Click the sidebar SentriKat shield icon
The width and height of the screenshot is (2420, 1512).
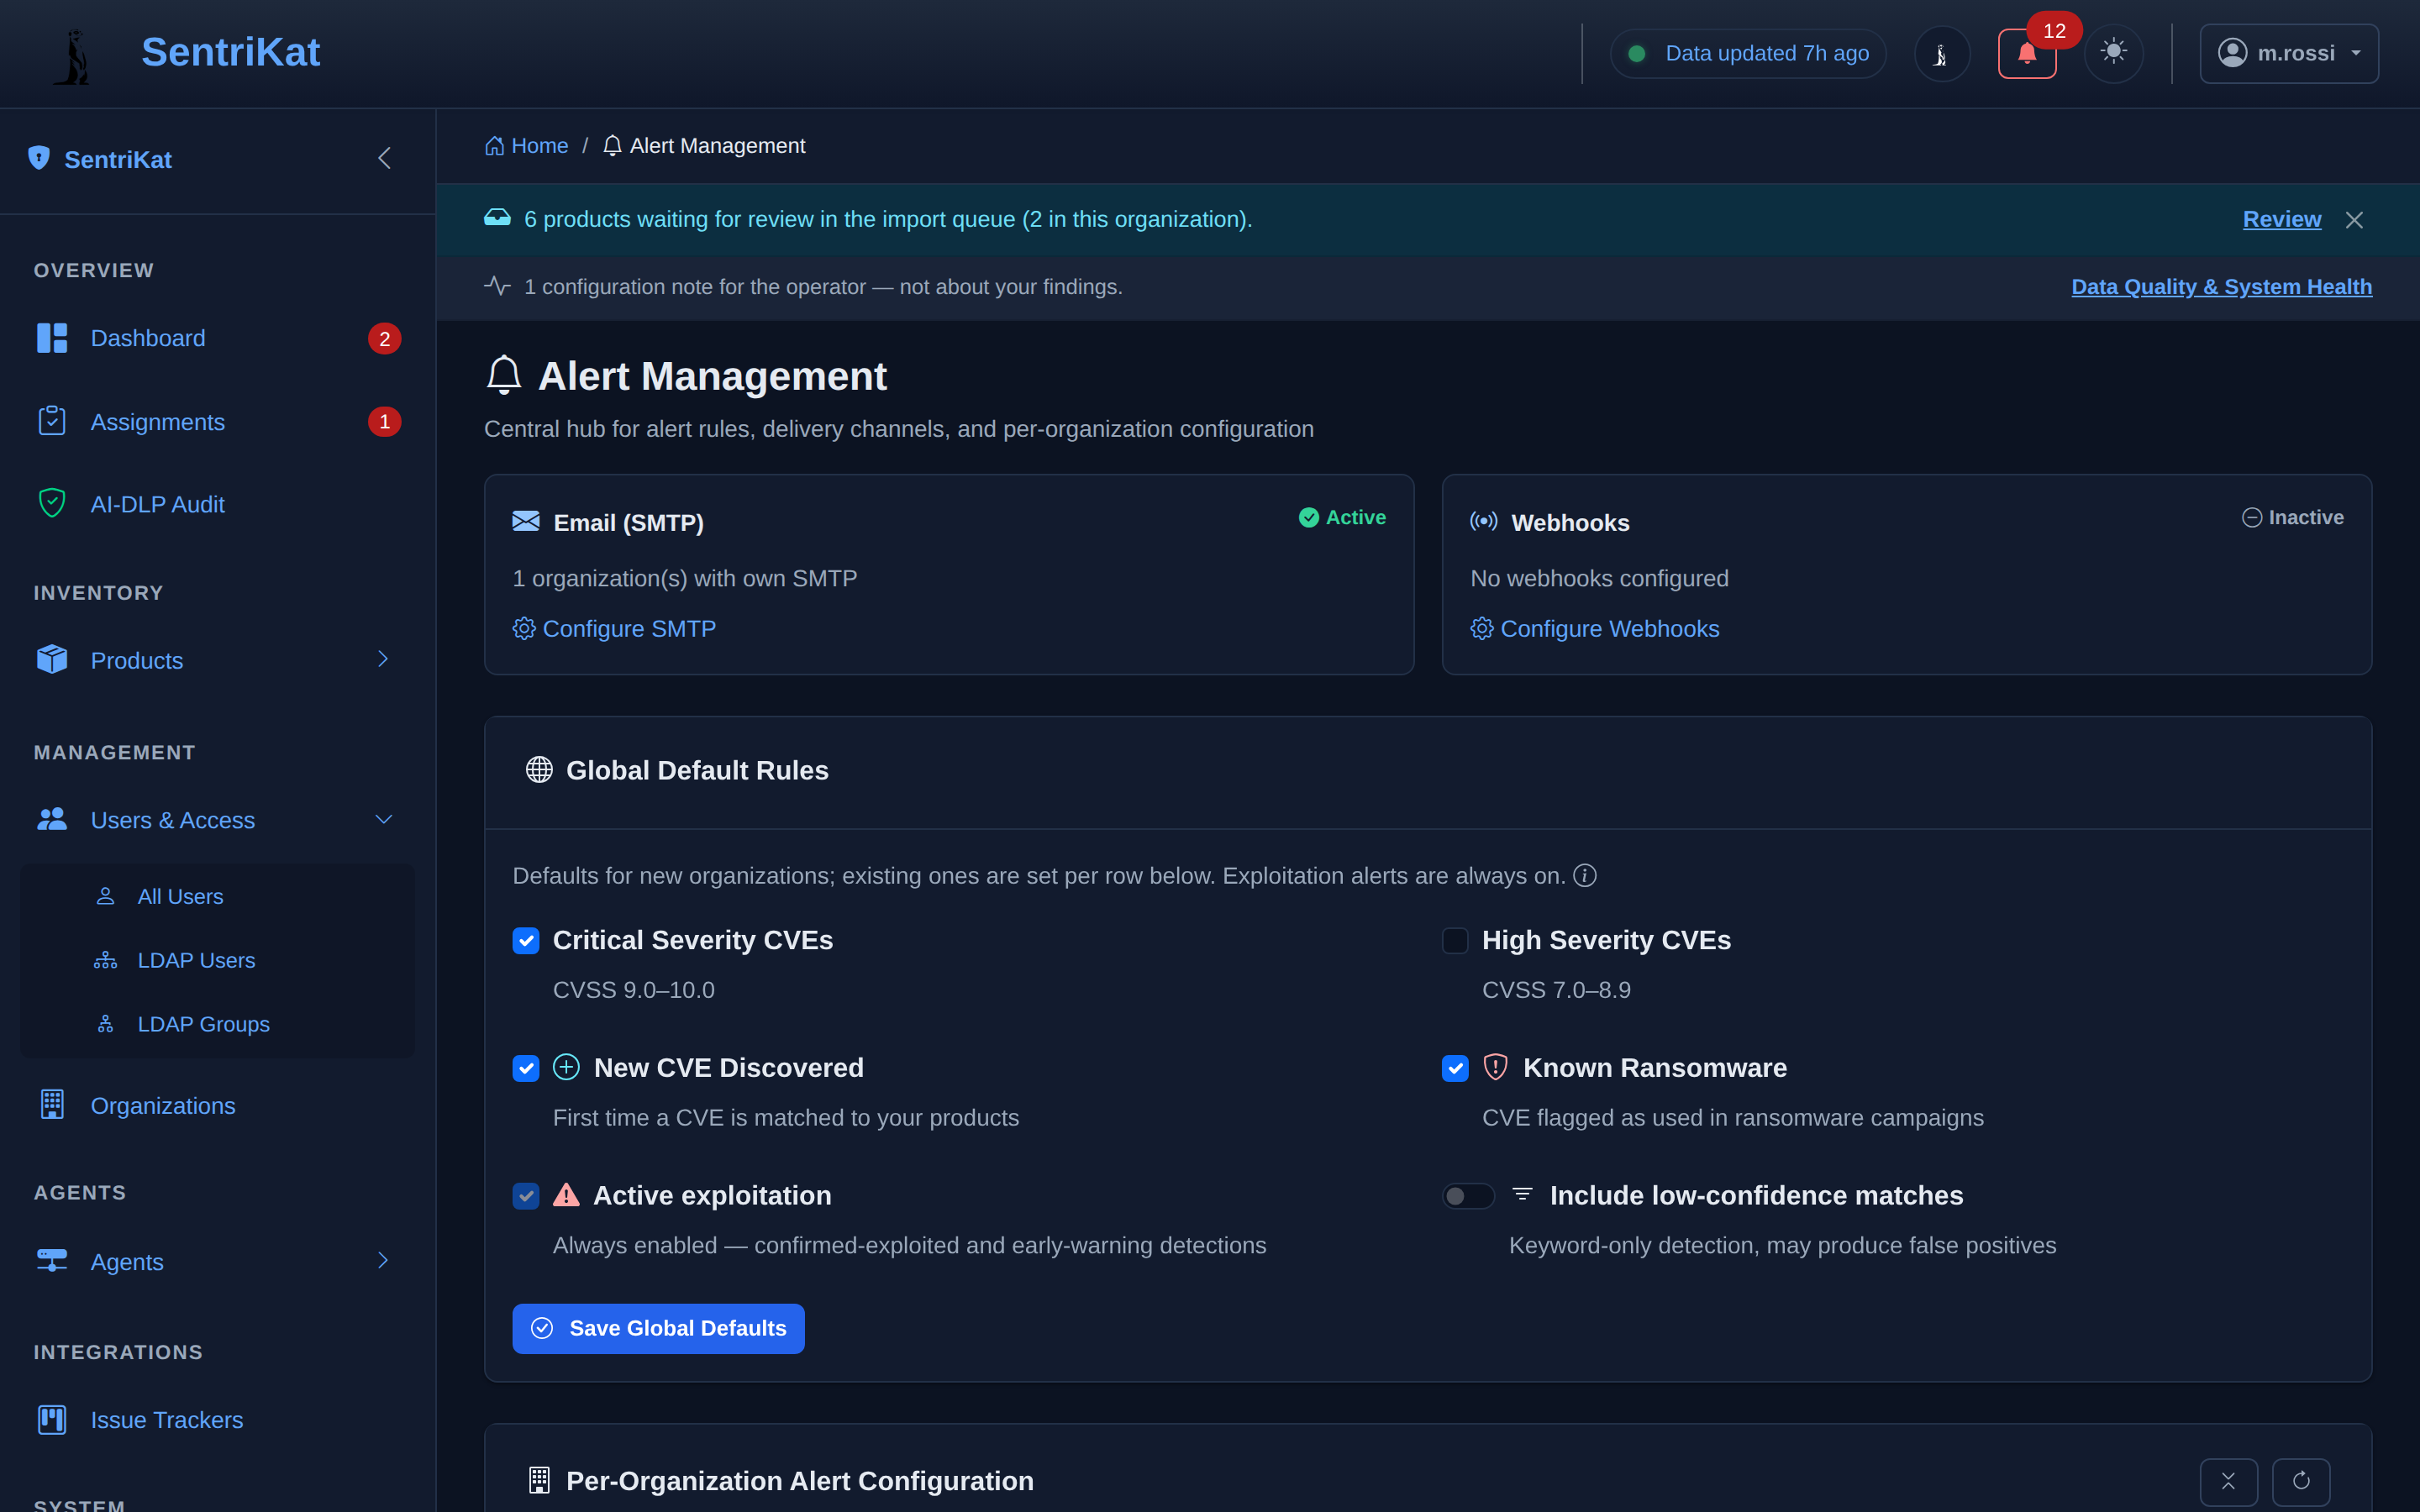click(39, 158)
